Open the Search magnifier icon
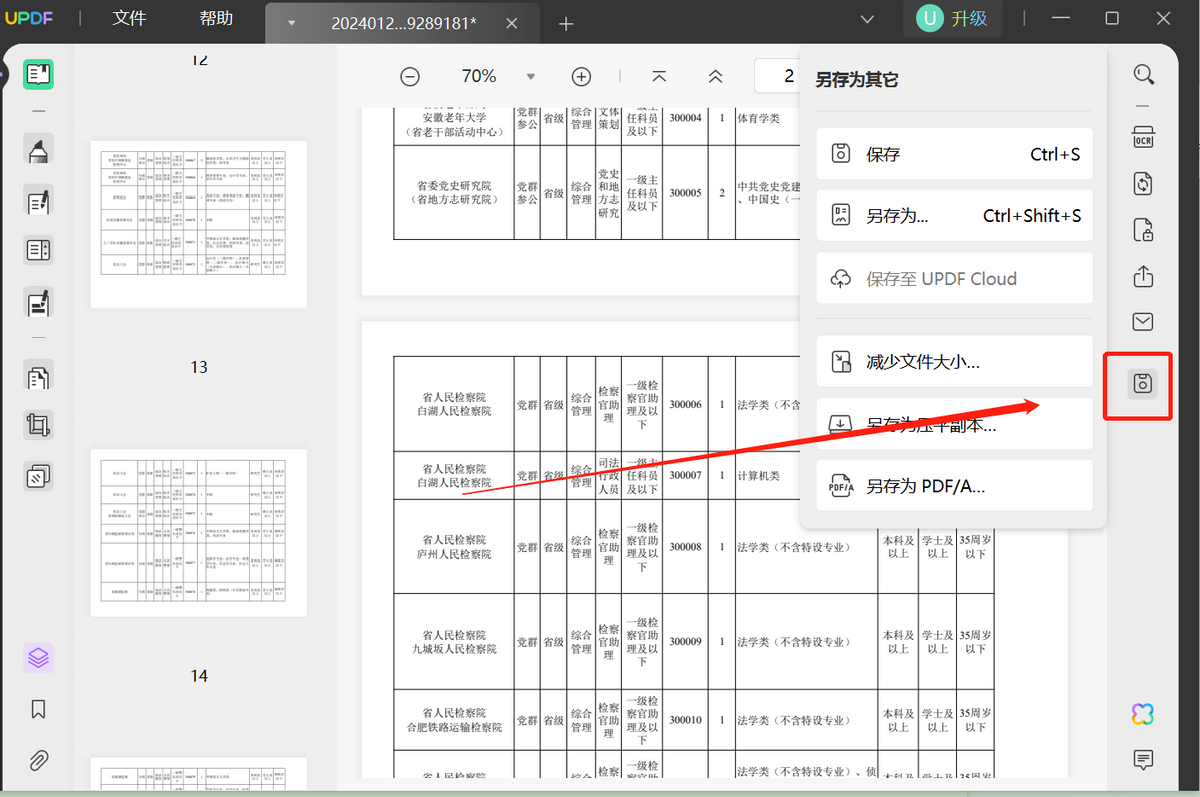Viewport: 1200px width, 797px height. click(x=1143, y=75)
